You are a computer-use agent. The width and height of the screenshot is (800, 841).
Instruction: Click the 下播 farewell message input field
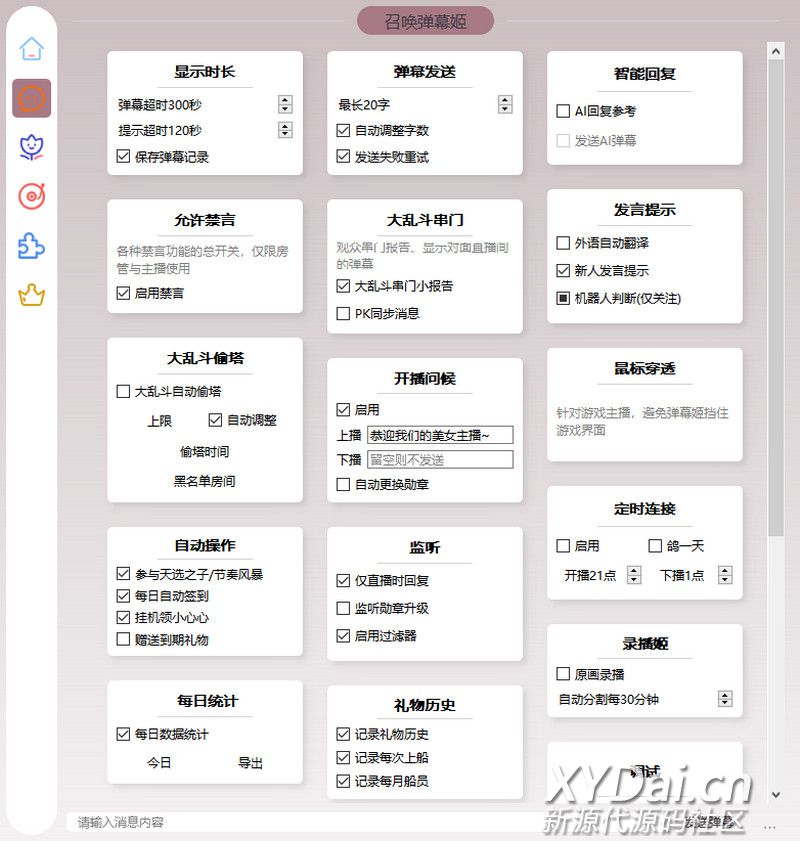pos(439,460)
